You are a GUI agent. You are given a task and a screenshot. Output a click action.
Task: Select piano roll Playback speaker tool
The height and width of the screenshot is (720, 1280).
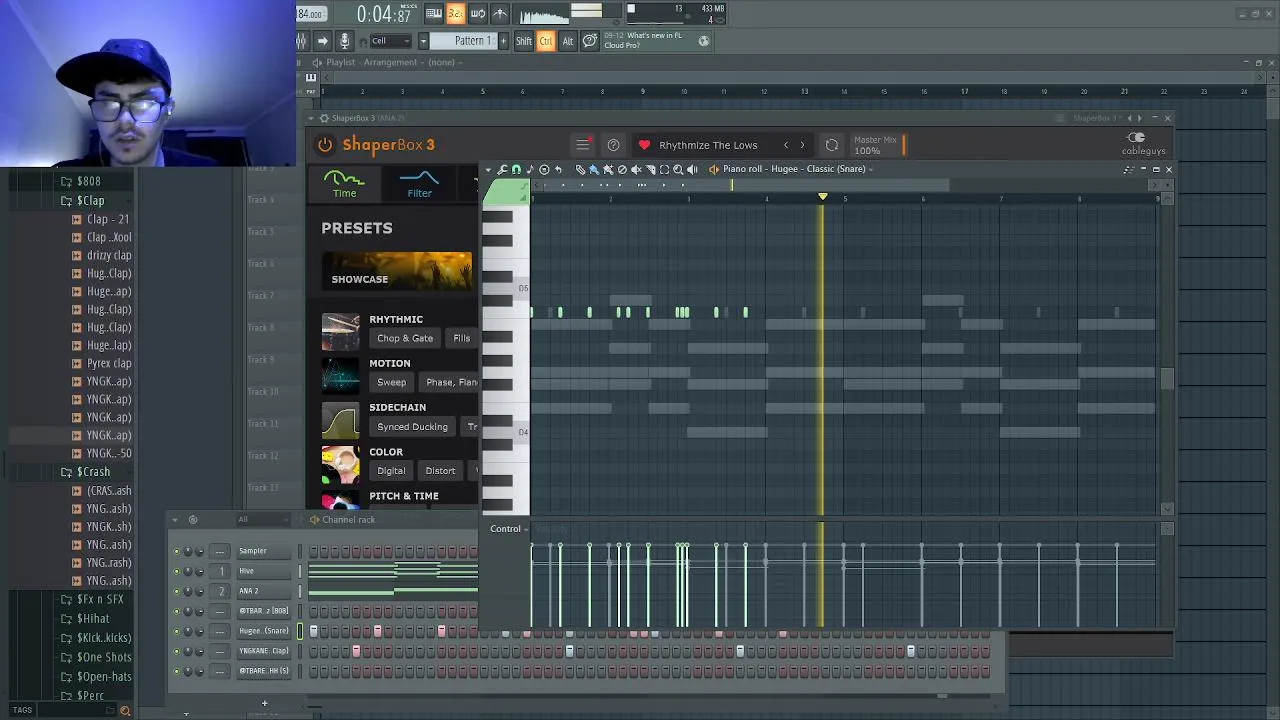(692, 169)
